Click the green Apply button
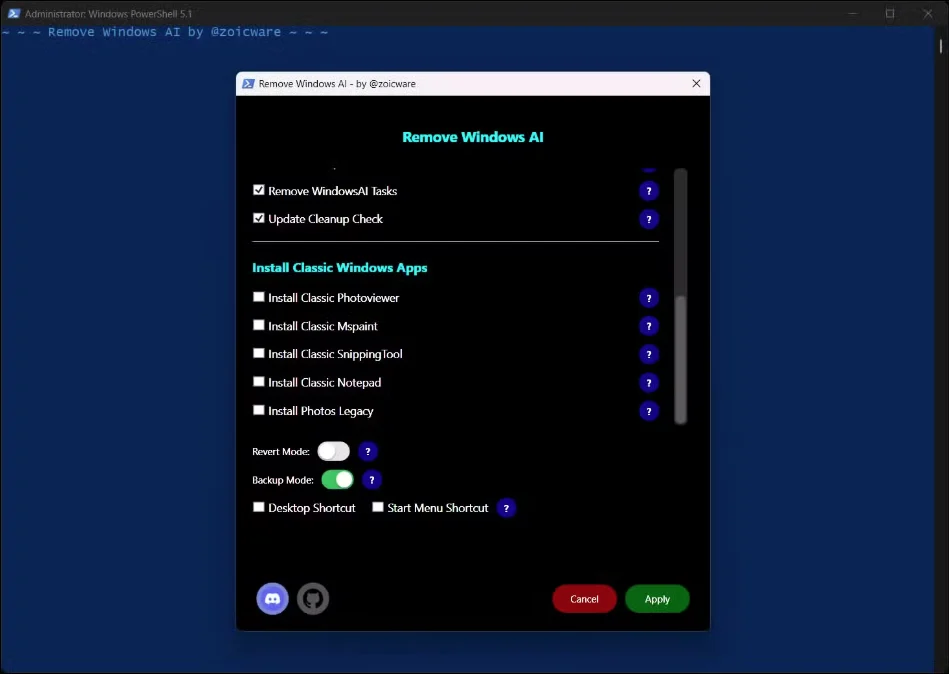This screenshot has width=949, height=674. [x=657, y=599]
